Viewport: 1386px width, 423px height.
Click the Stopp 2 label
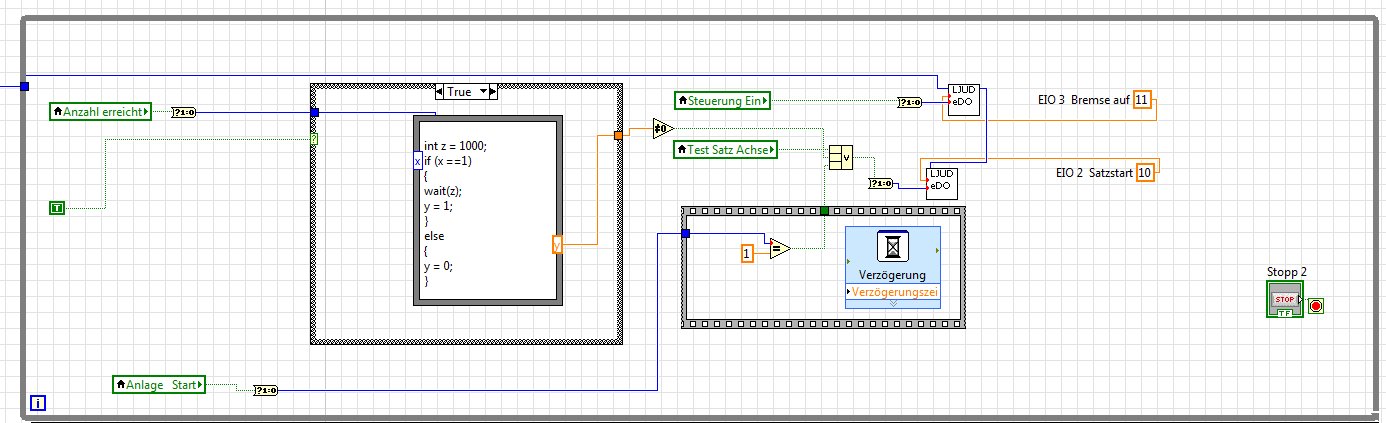(x=1287, y=271)
